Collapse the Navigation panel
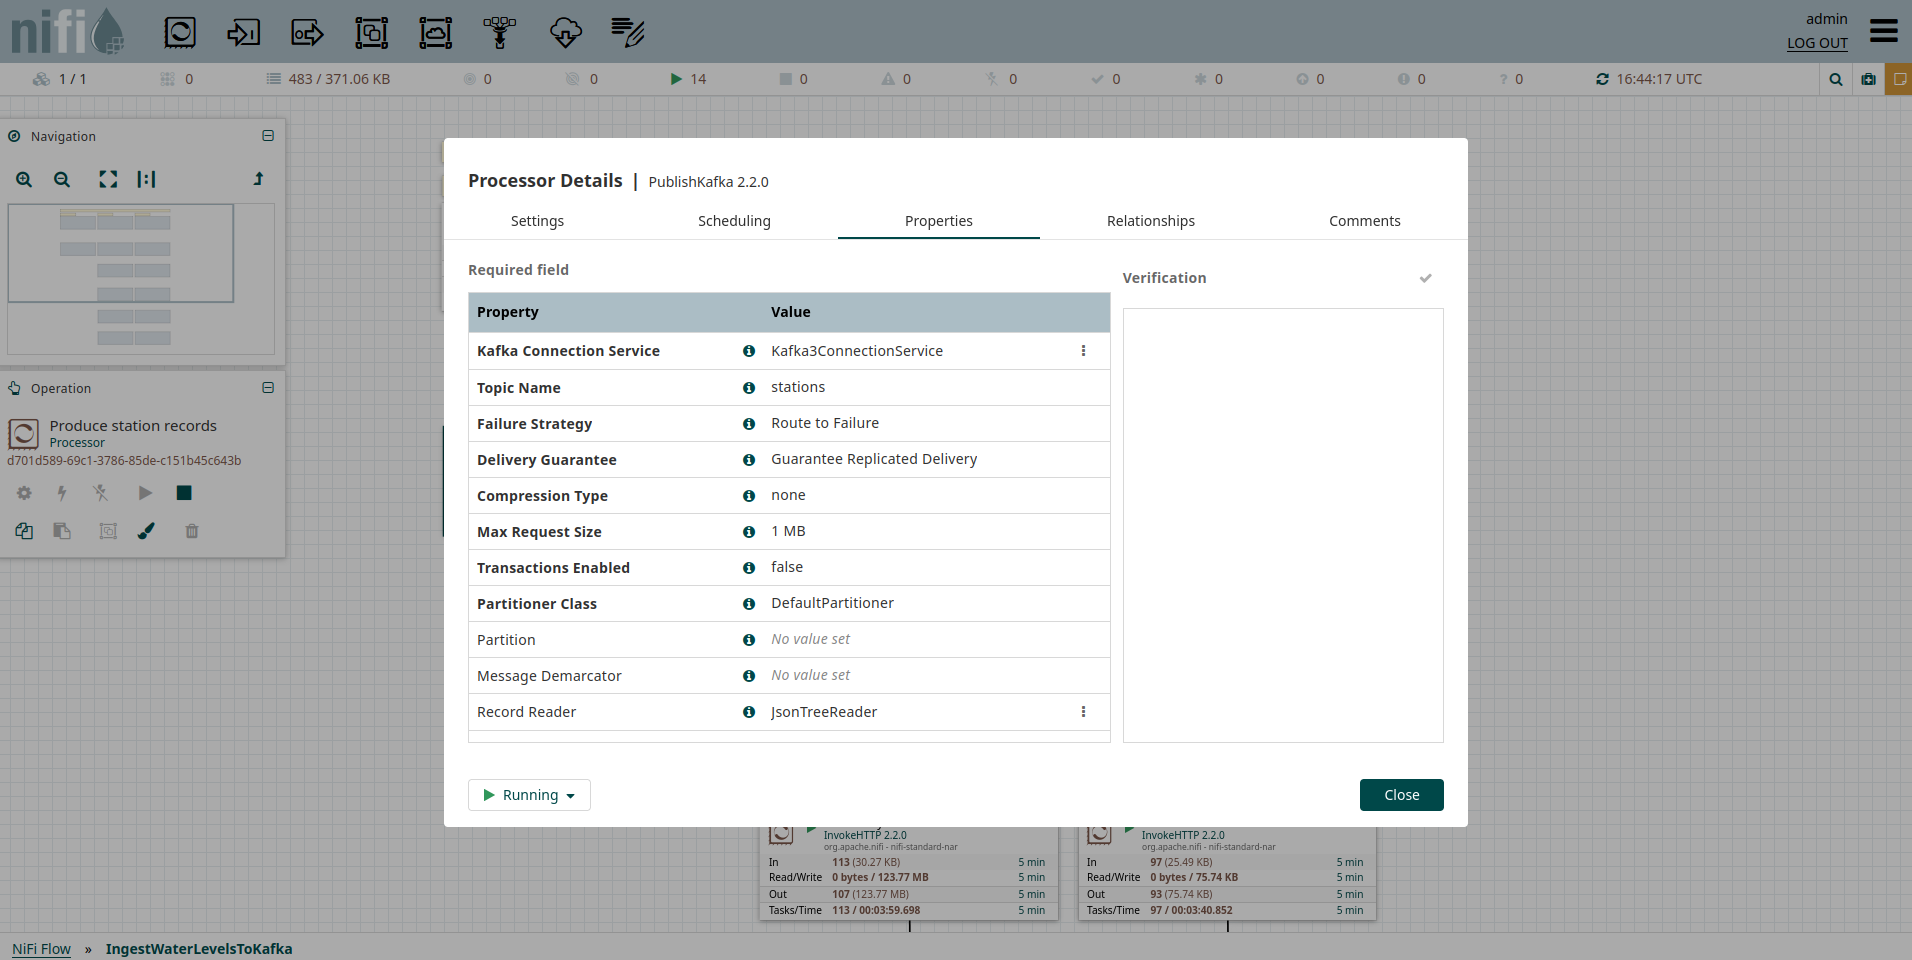 268,136
